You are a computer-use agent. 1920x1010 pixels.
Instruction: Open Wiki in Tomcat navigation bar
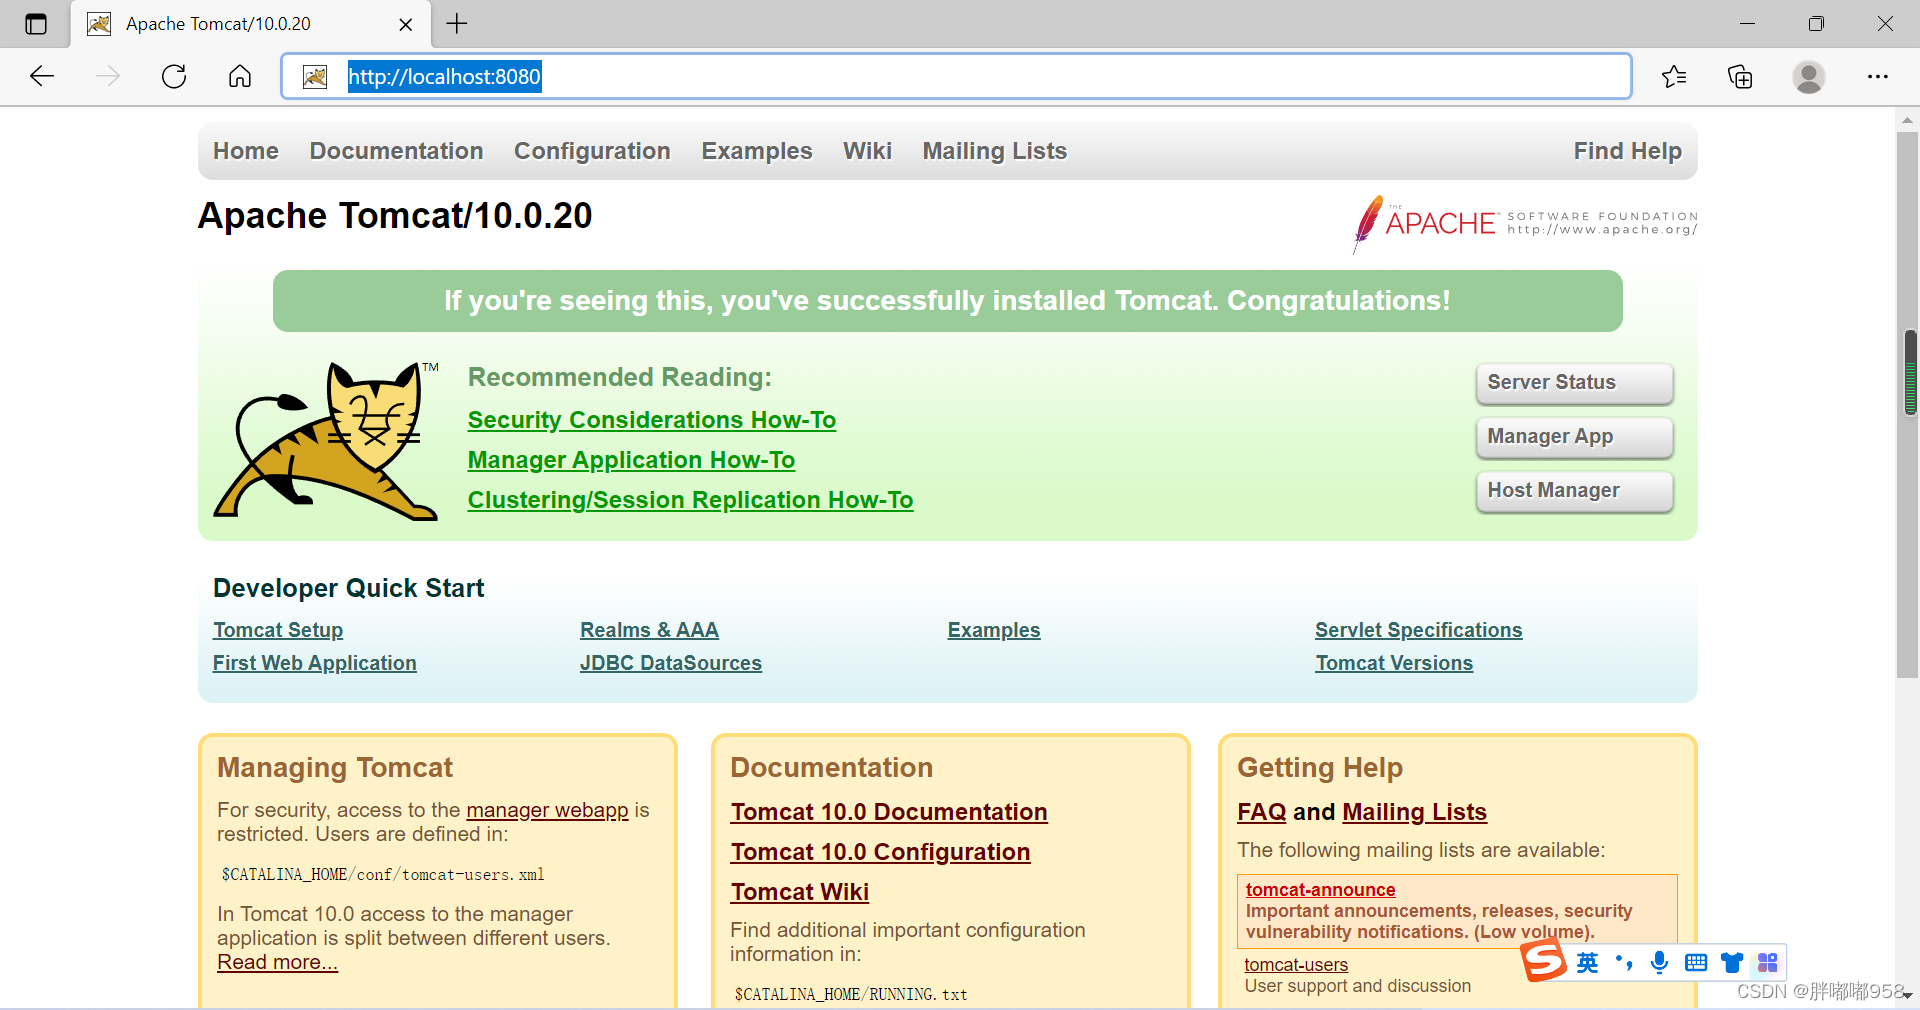coord(867,151)
